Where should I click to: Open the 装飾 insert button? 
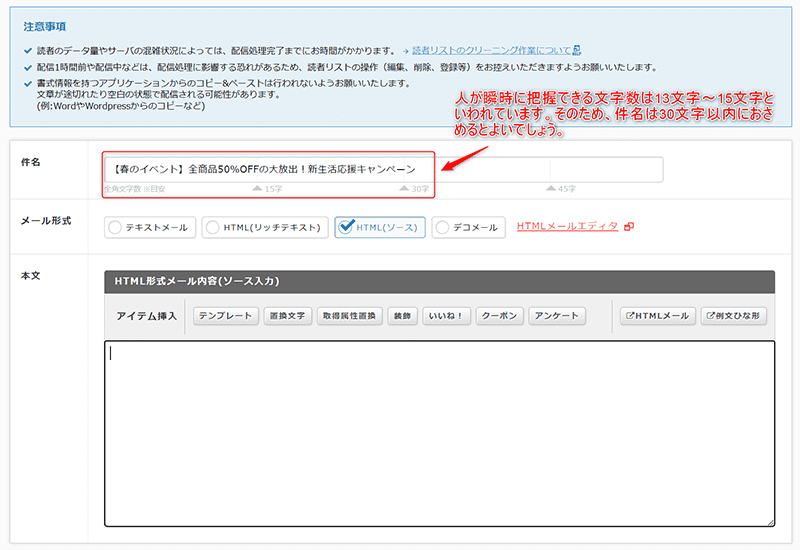pyautogui.click(x=403, y=316)
